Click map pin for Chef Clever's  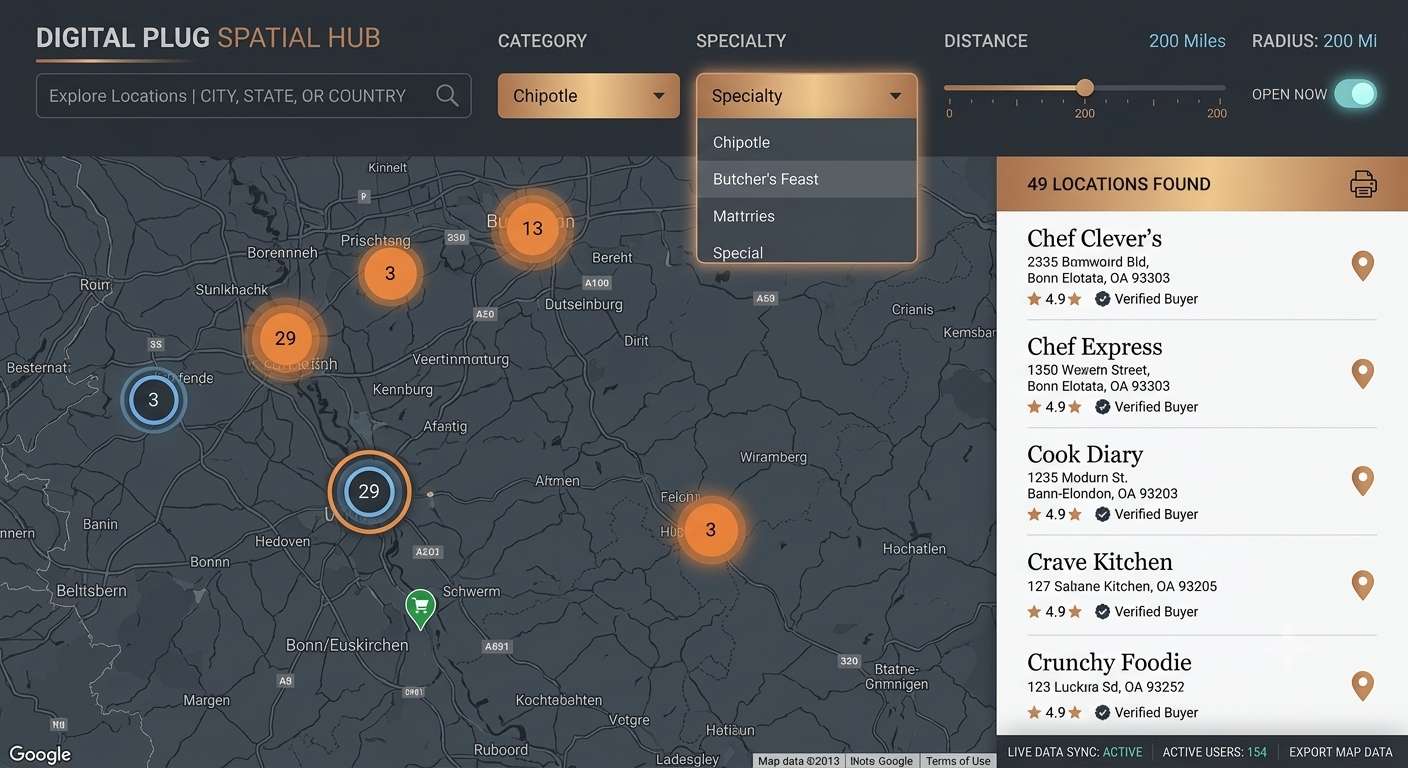tap(1362, 266)
